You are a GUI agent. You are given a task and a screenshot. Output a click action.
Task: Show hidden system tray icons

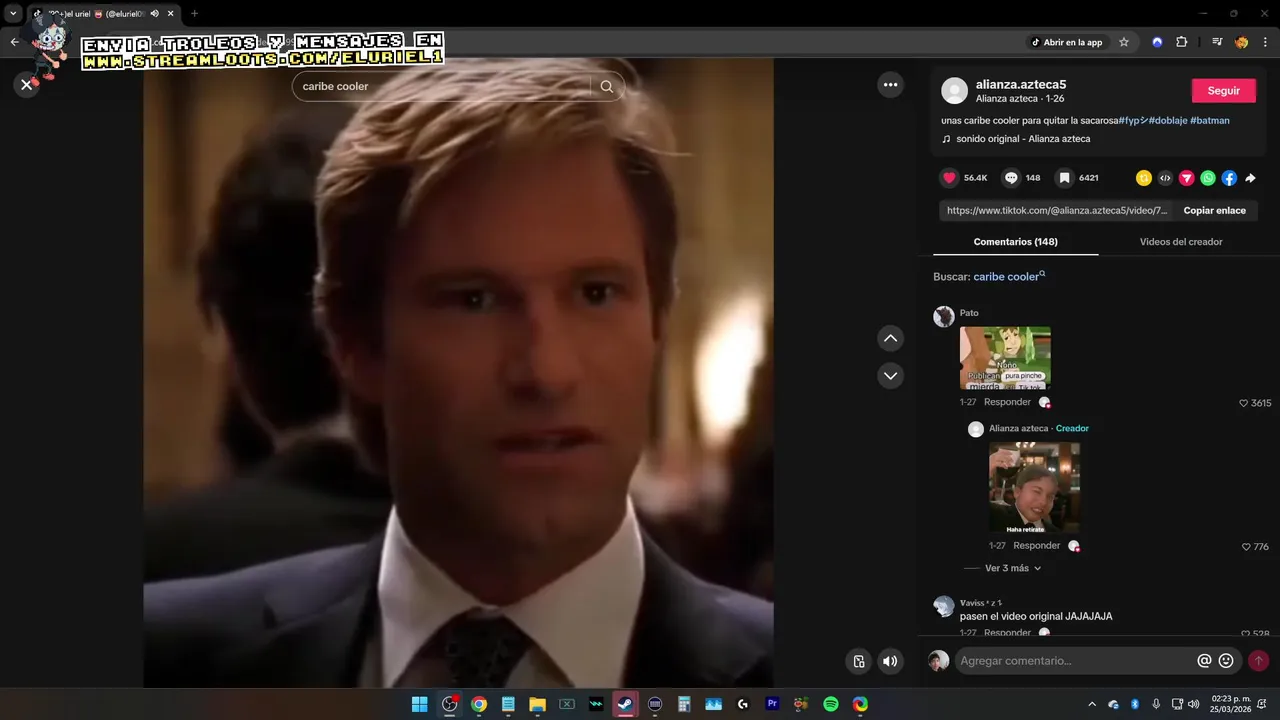click(1092, 704)
